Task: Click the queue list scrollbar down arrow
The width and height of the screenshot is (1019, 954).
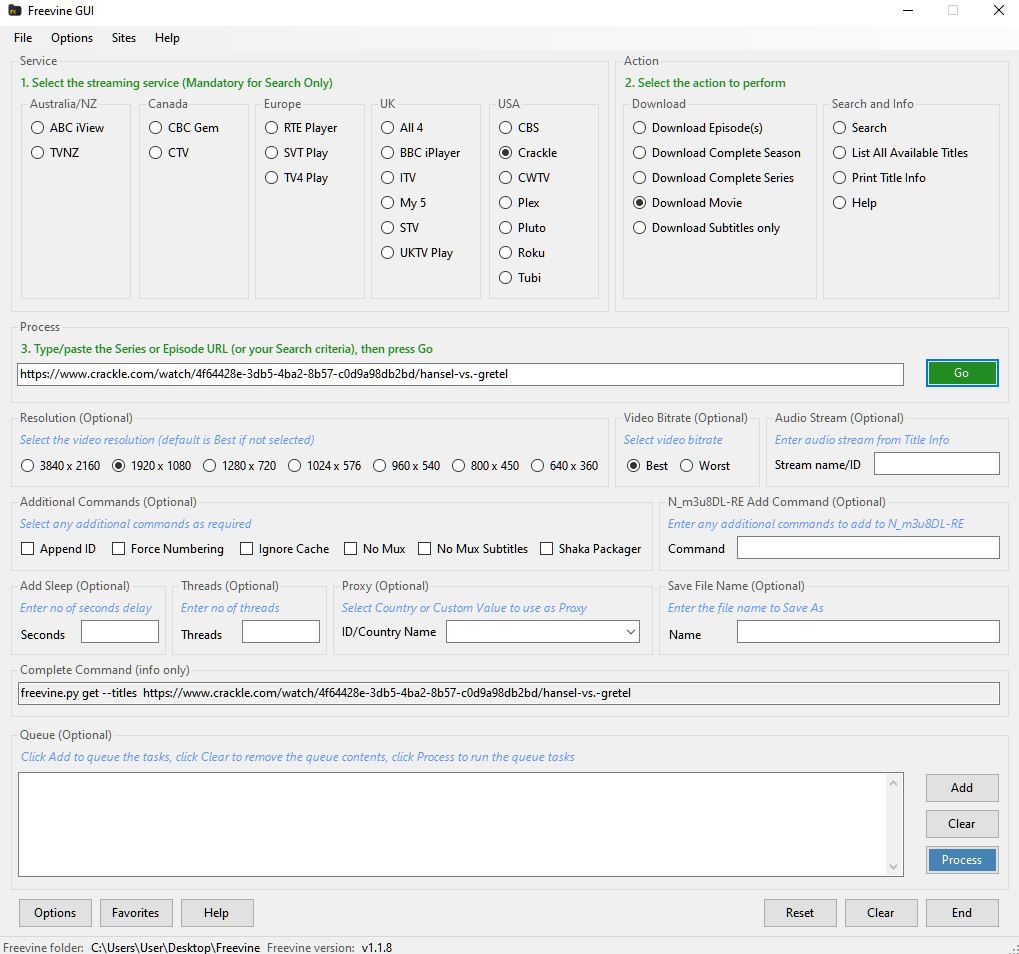Action: pos(894,867)
